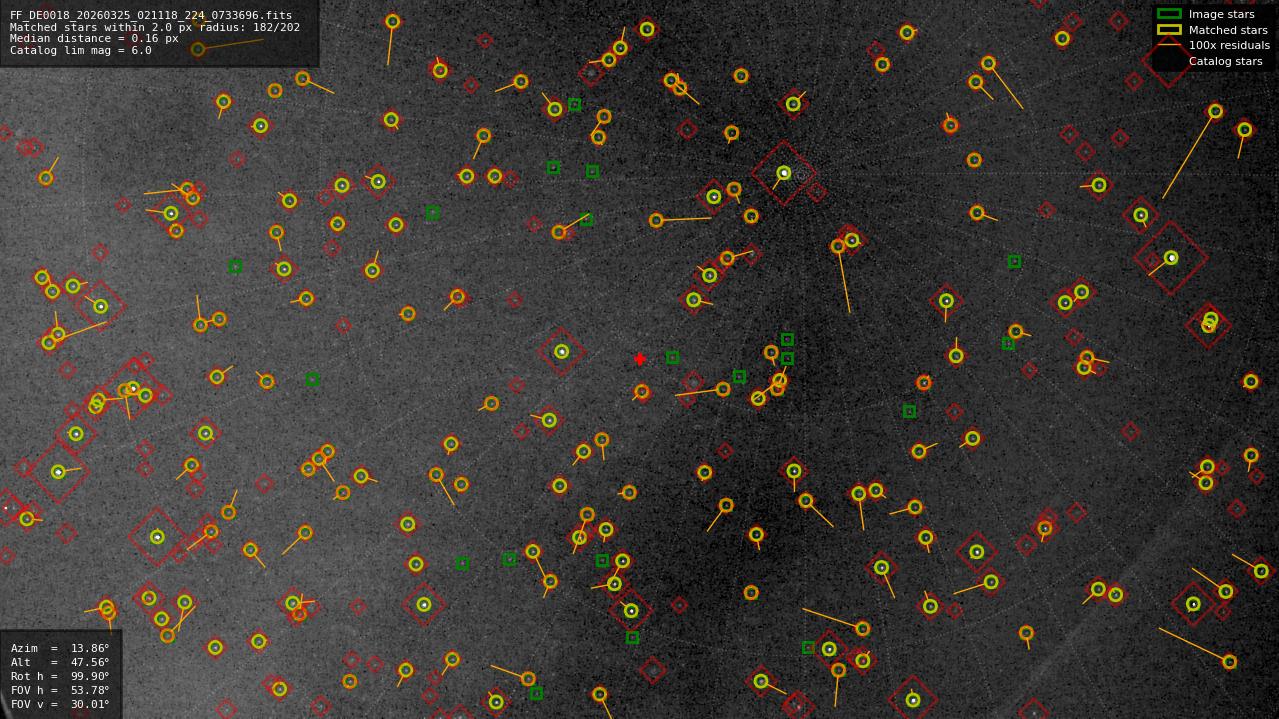Click the red center cross marker
This screenshot has width=1279, height=719.
coord(640,359)
